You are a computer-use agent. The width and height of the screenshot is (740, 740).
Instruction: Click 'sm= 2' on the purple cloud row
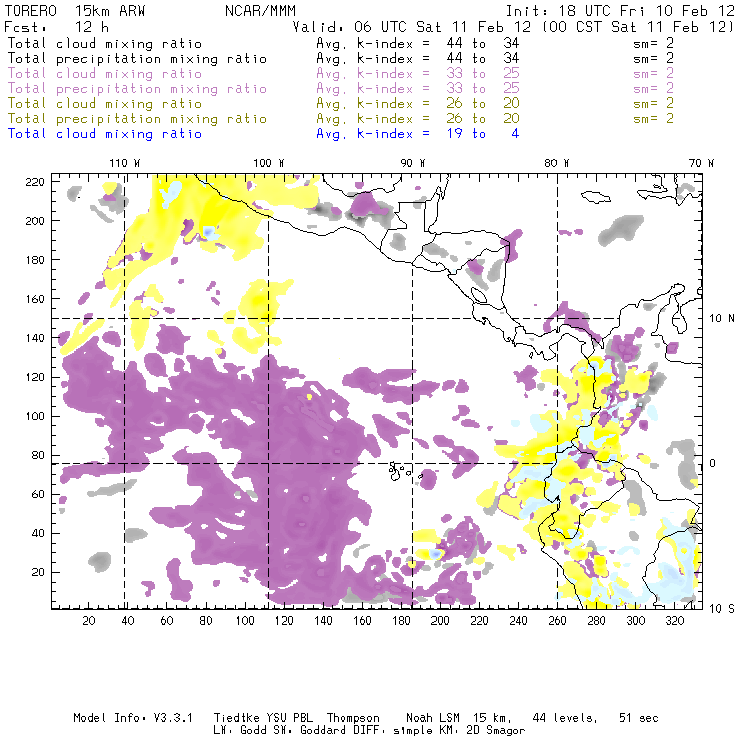coord(653,74)
